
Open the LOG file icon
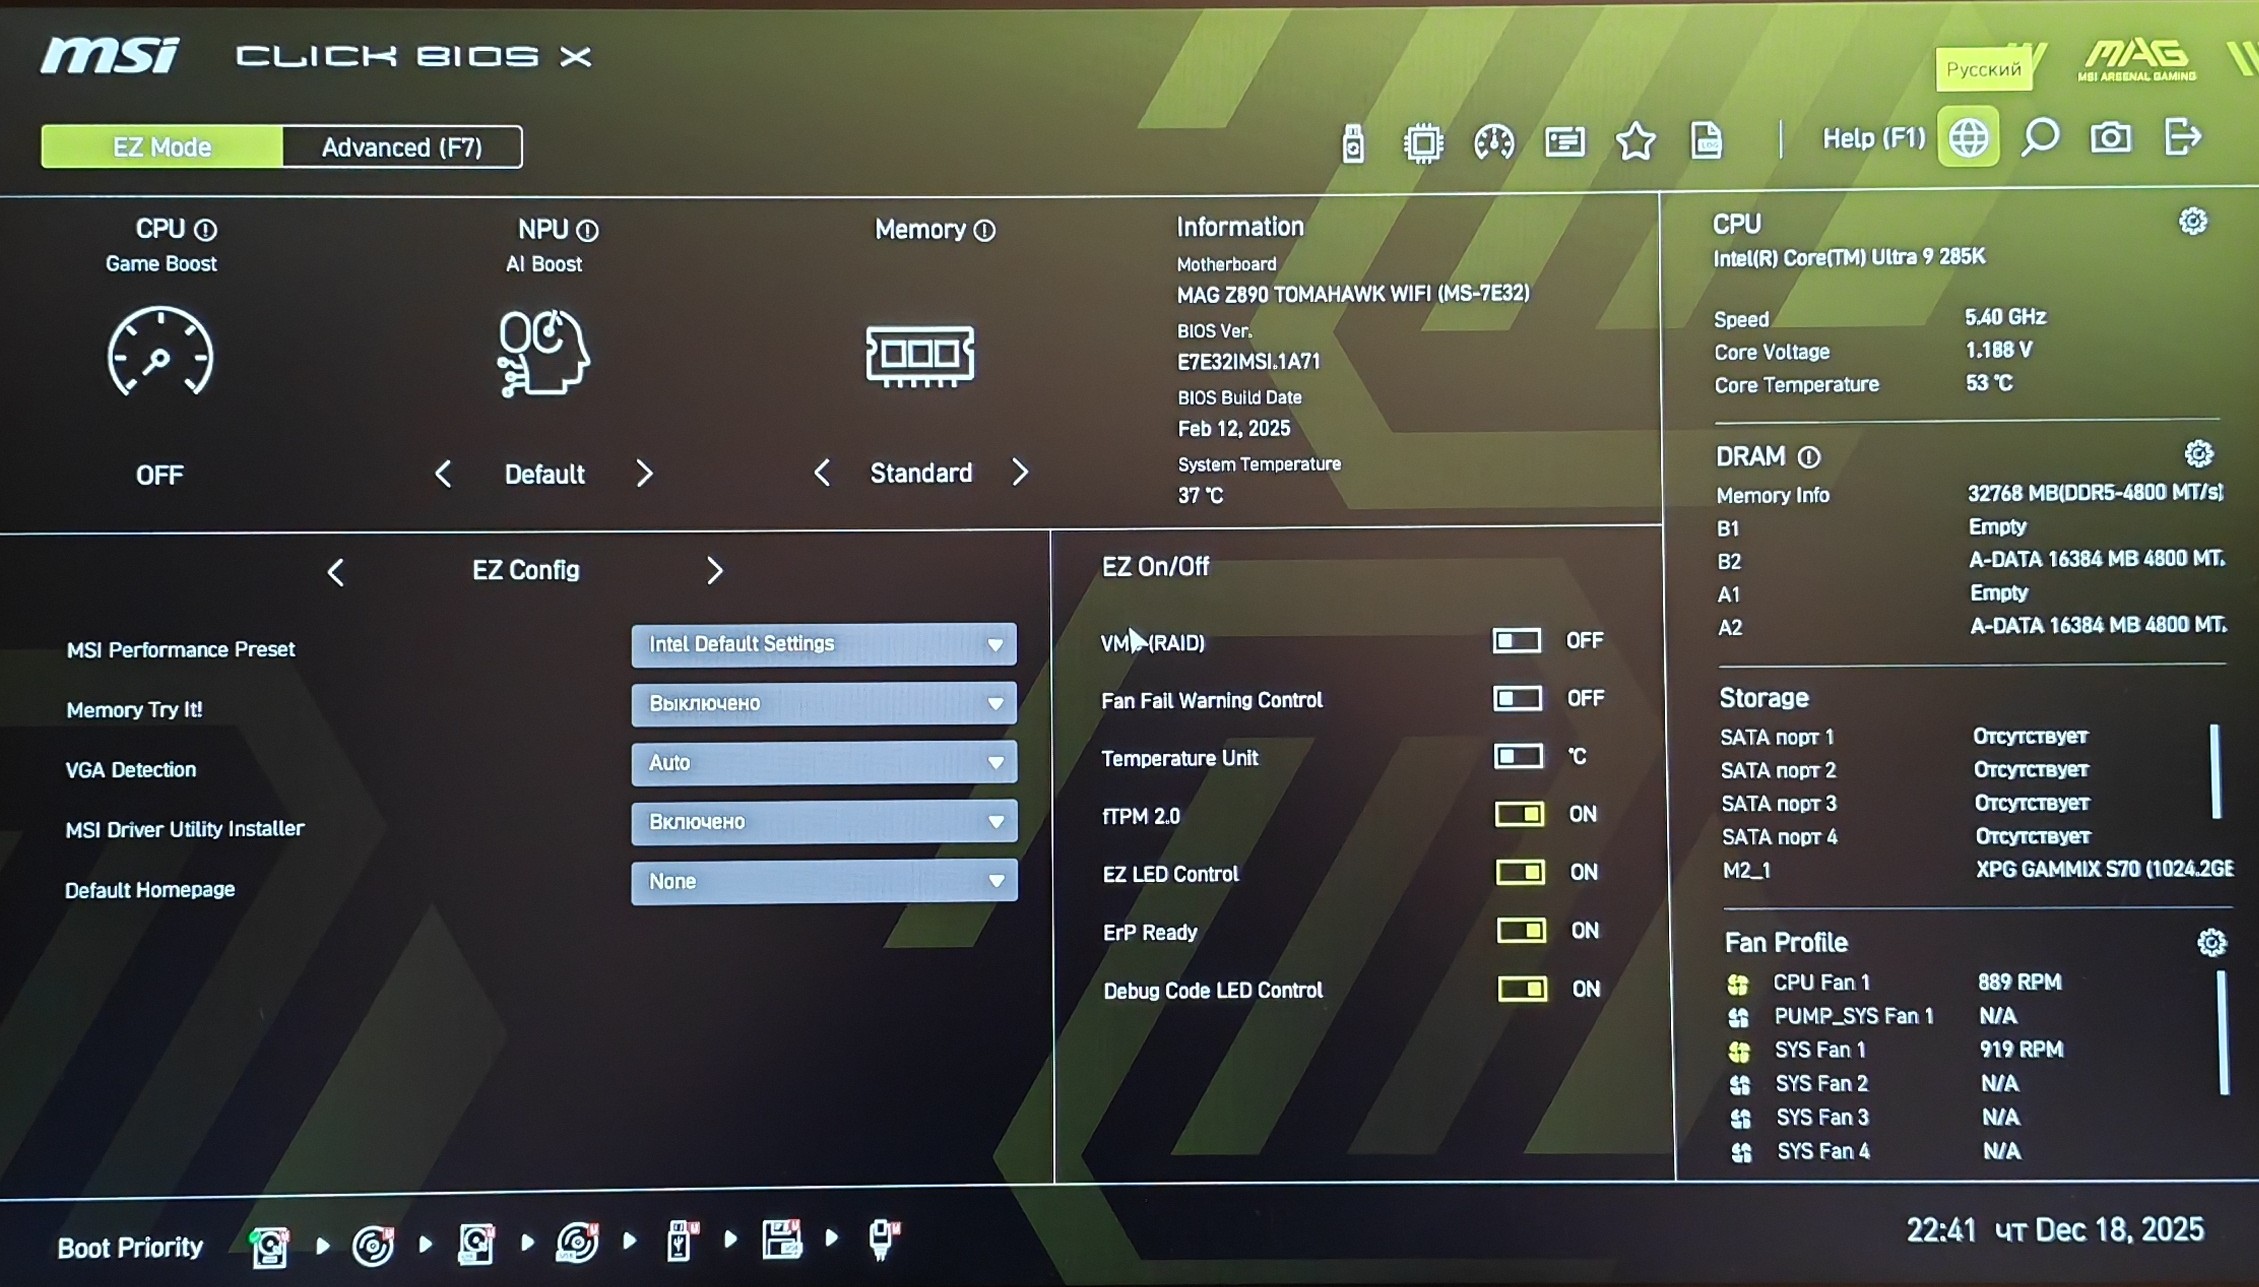[x=1707, y=141]
